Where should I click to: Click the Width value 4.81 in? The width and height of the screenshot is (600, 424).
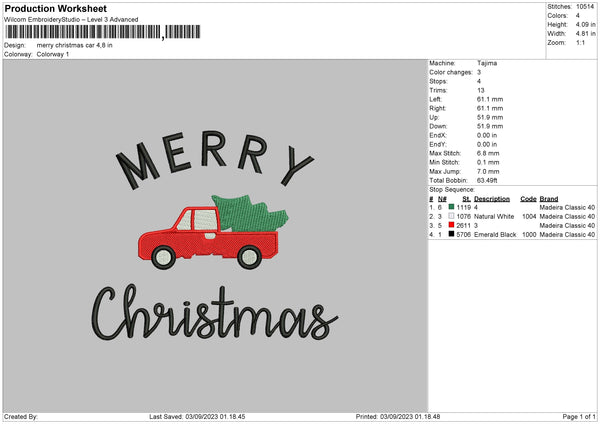tap(585, 34)
